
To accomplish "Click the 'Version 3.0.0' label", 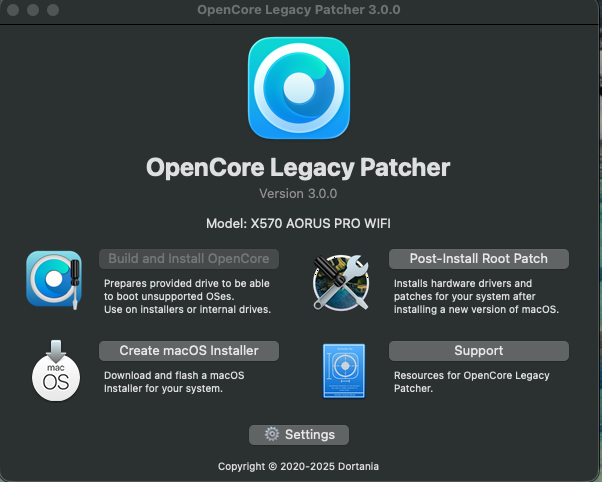I will click(x=298, y=194).
